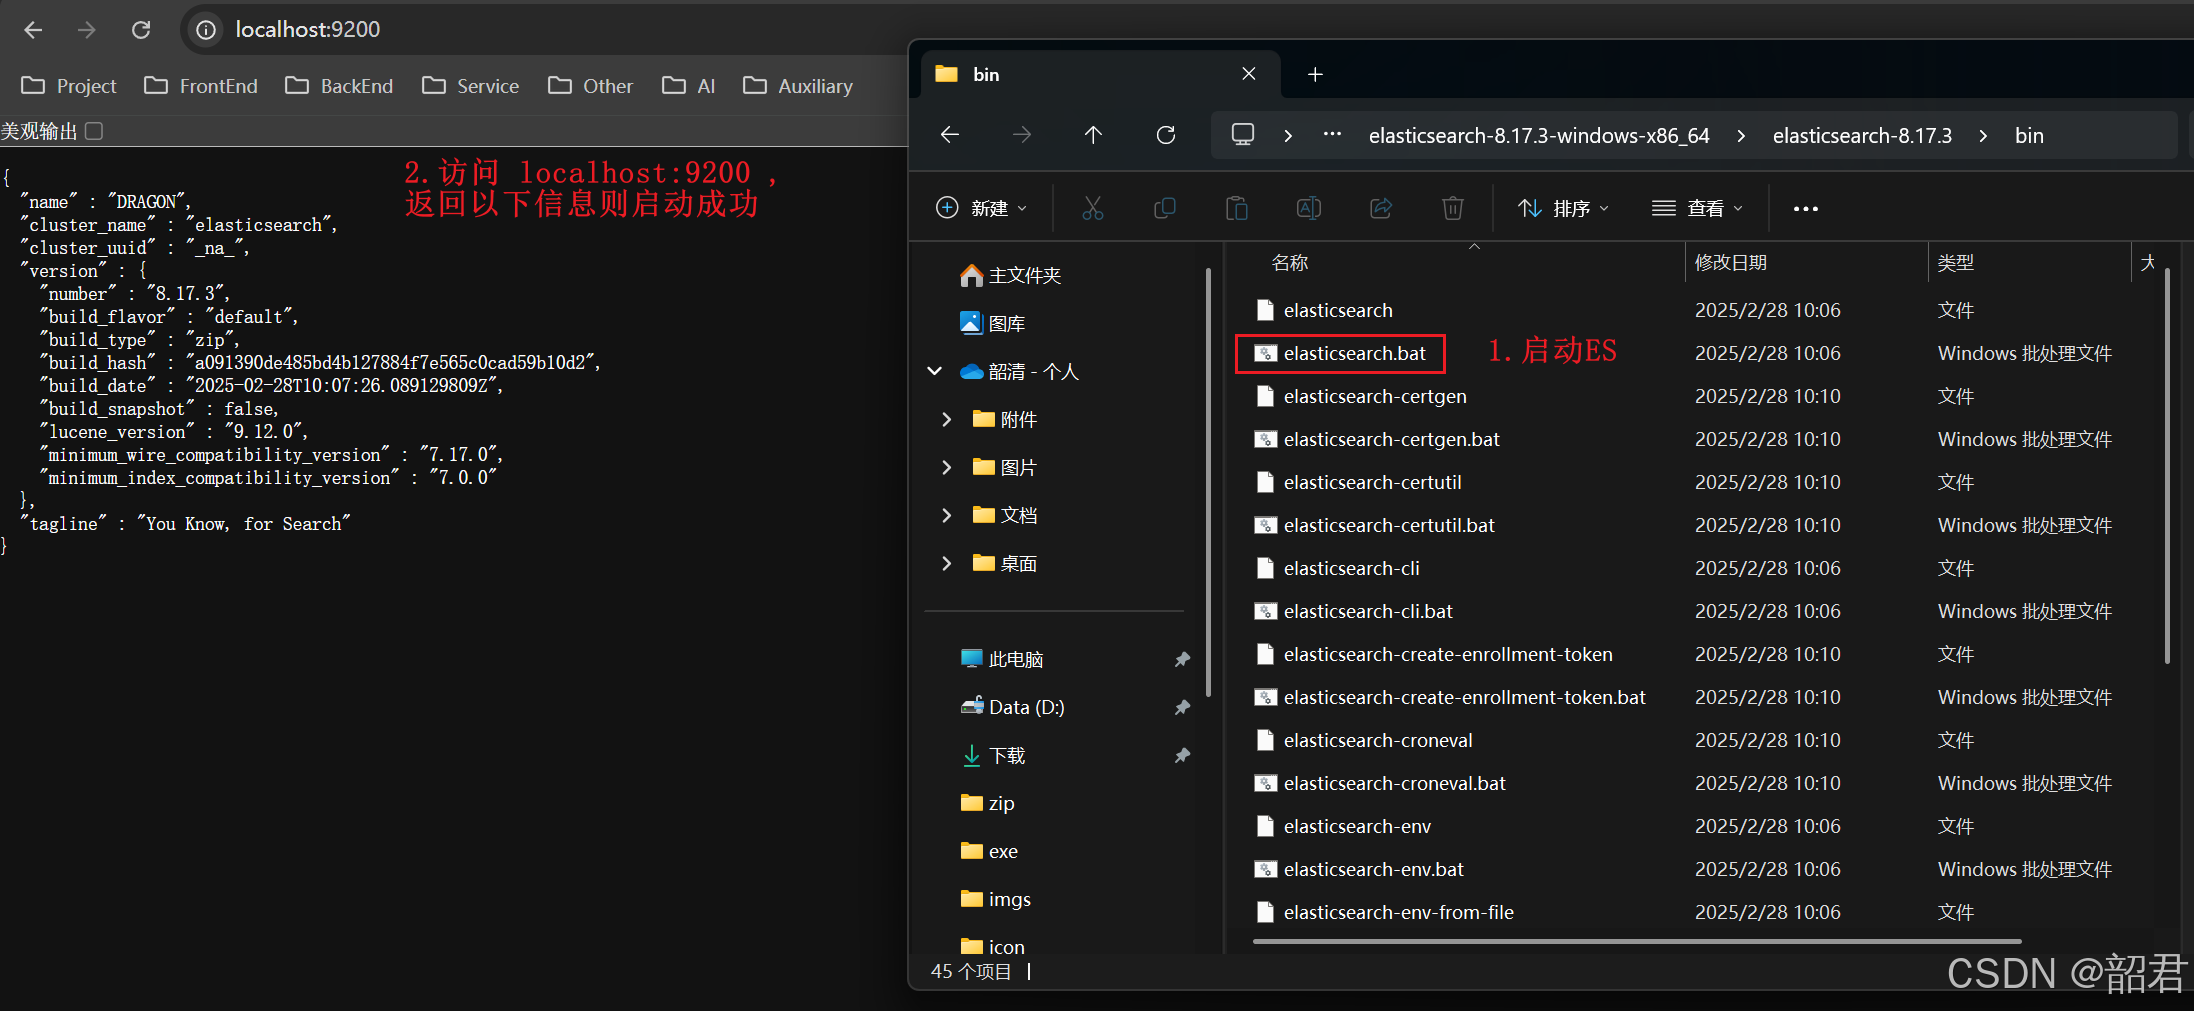Select the elasticsearch-env-from-file file

point(1384,912)
